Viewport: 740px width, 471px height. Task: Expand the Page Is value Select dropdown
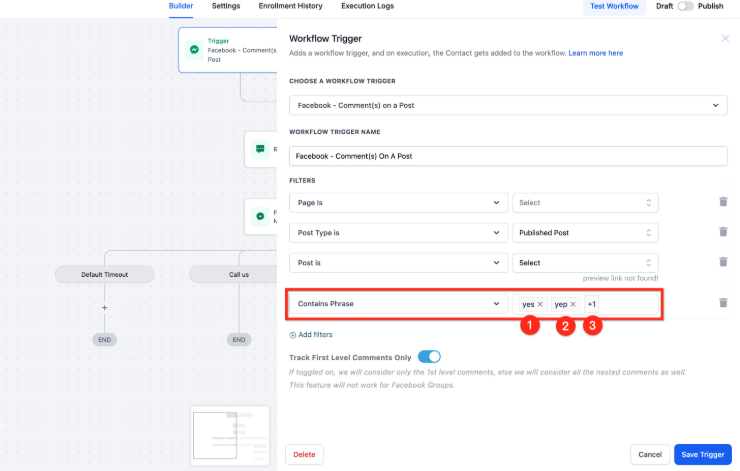coord(585,202)
